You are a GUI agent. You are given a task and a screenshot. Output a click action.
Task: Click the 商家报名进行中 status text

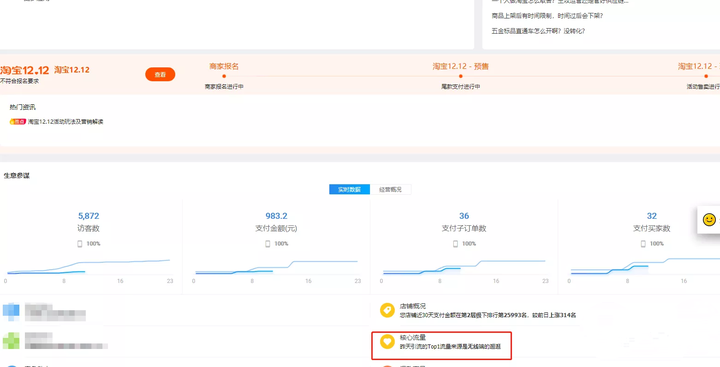(x=224, y=86)
